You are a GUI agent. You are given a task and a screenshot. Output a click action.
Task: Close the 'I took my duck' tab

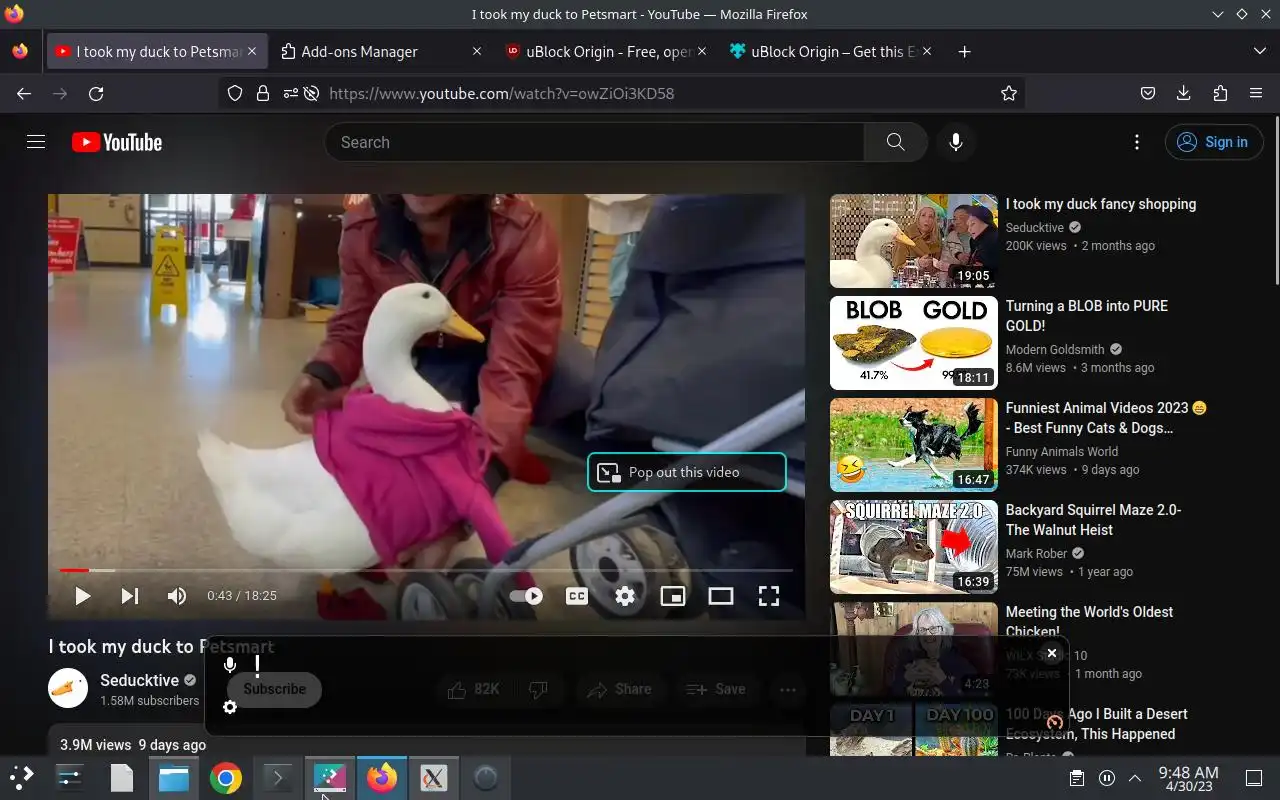pos(252,52)
